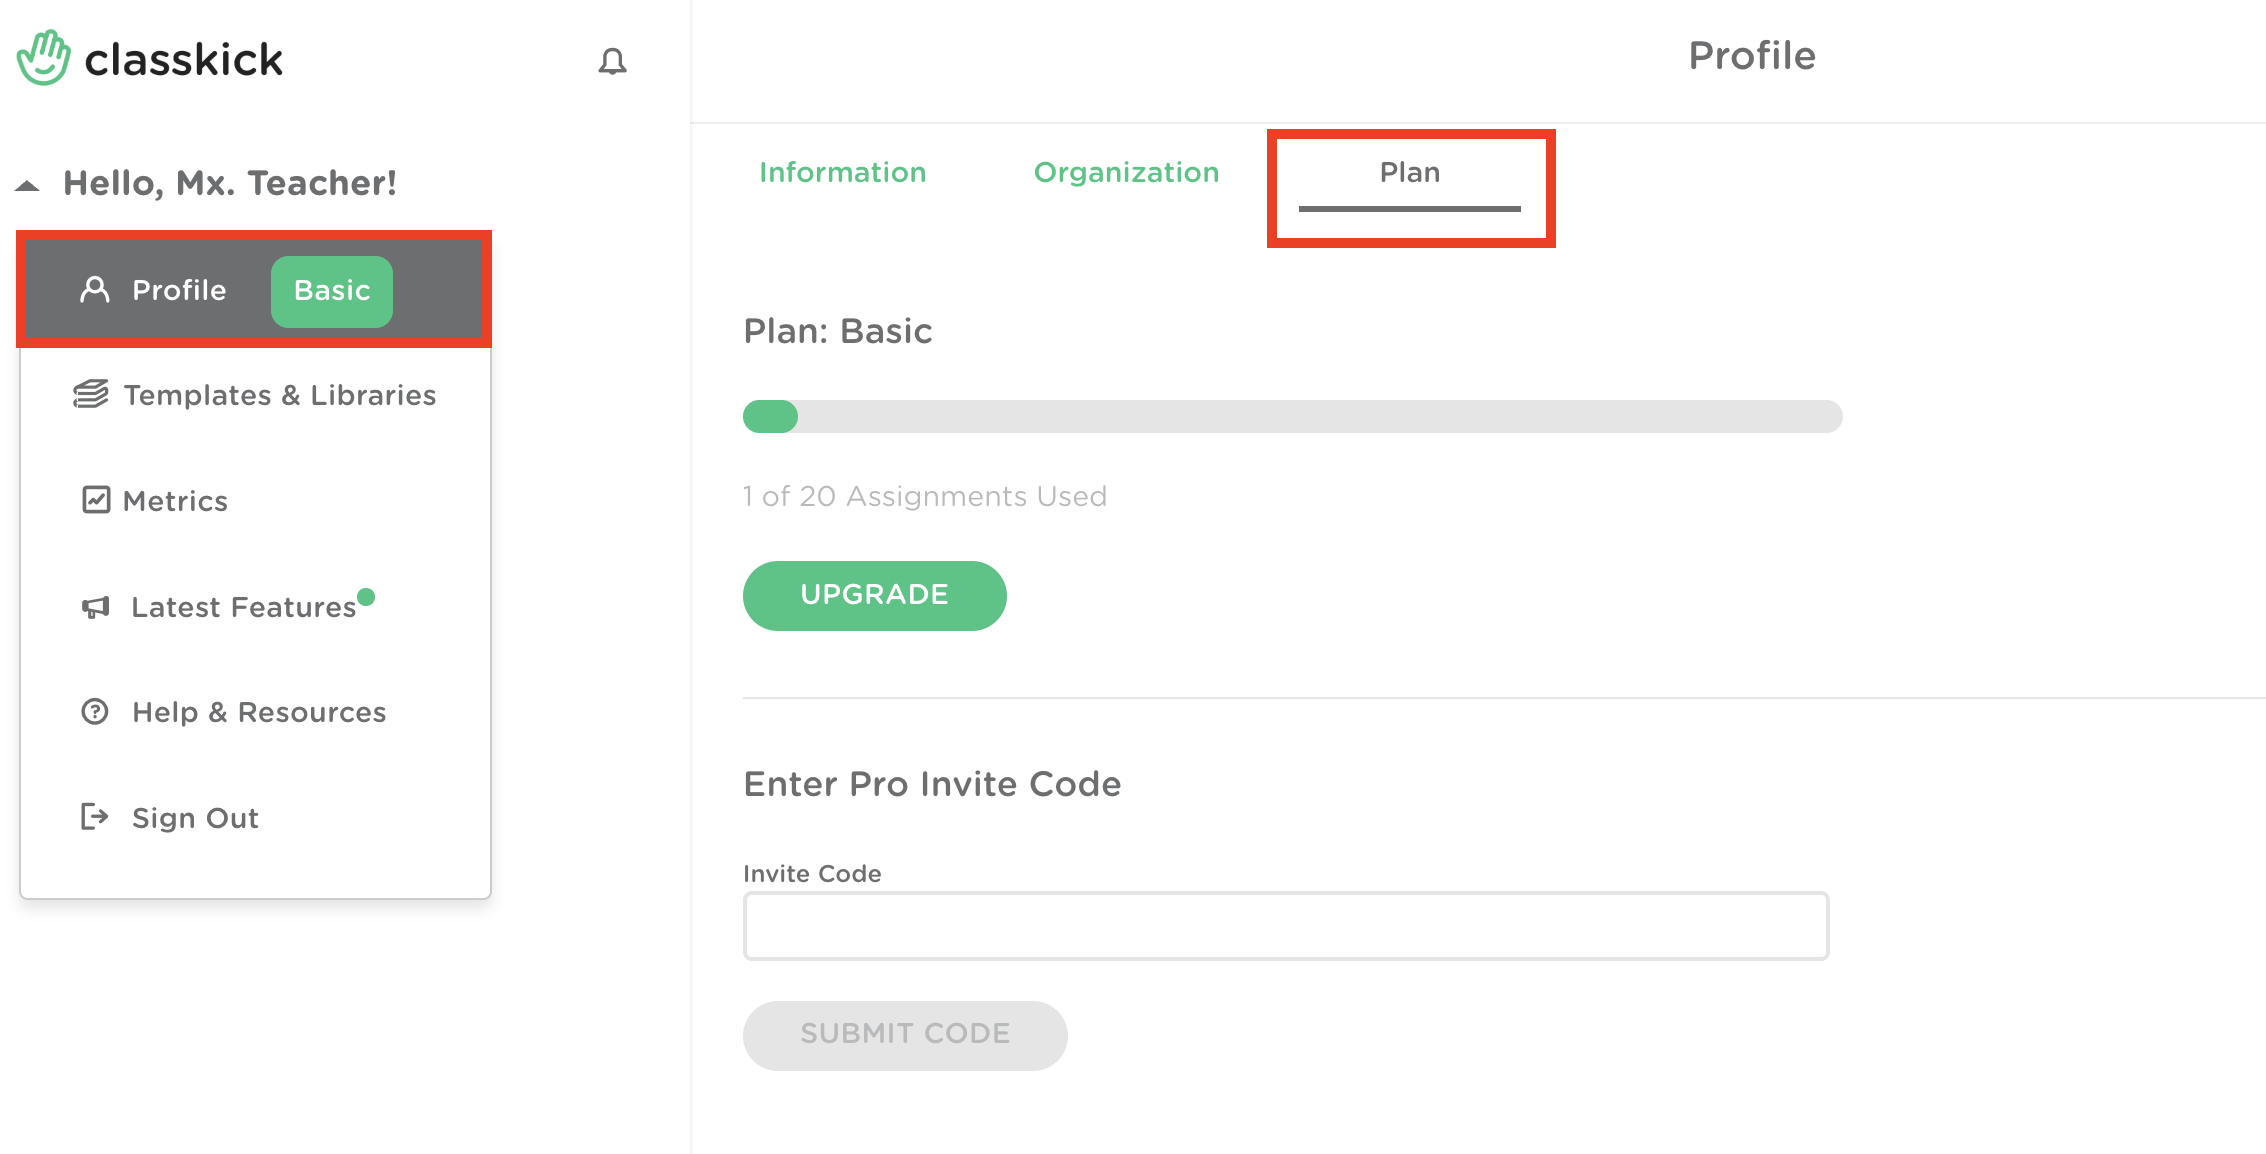Screen dimensions: 2266x1154
Task: Click the green Basic plan badge
Action: point(331,291)
